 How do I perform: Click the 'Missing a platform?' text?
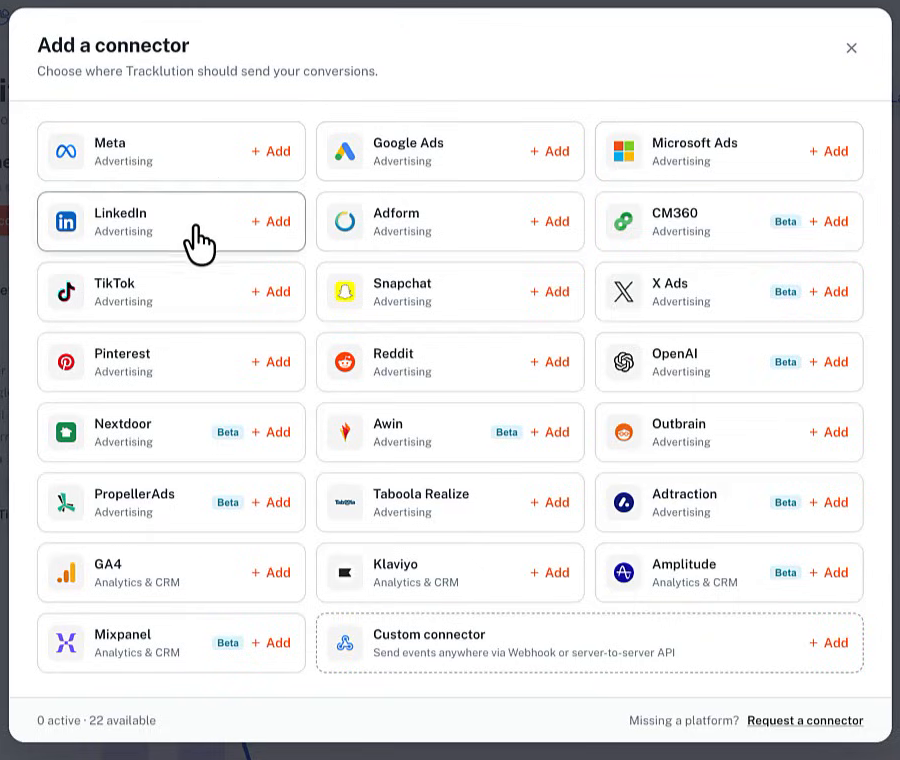(684, 721)
